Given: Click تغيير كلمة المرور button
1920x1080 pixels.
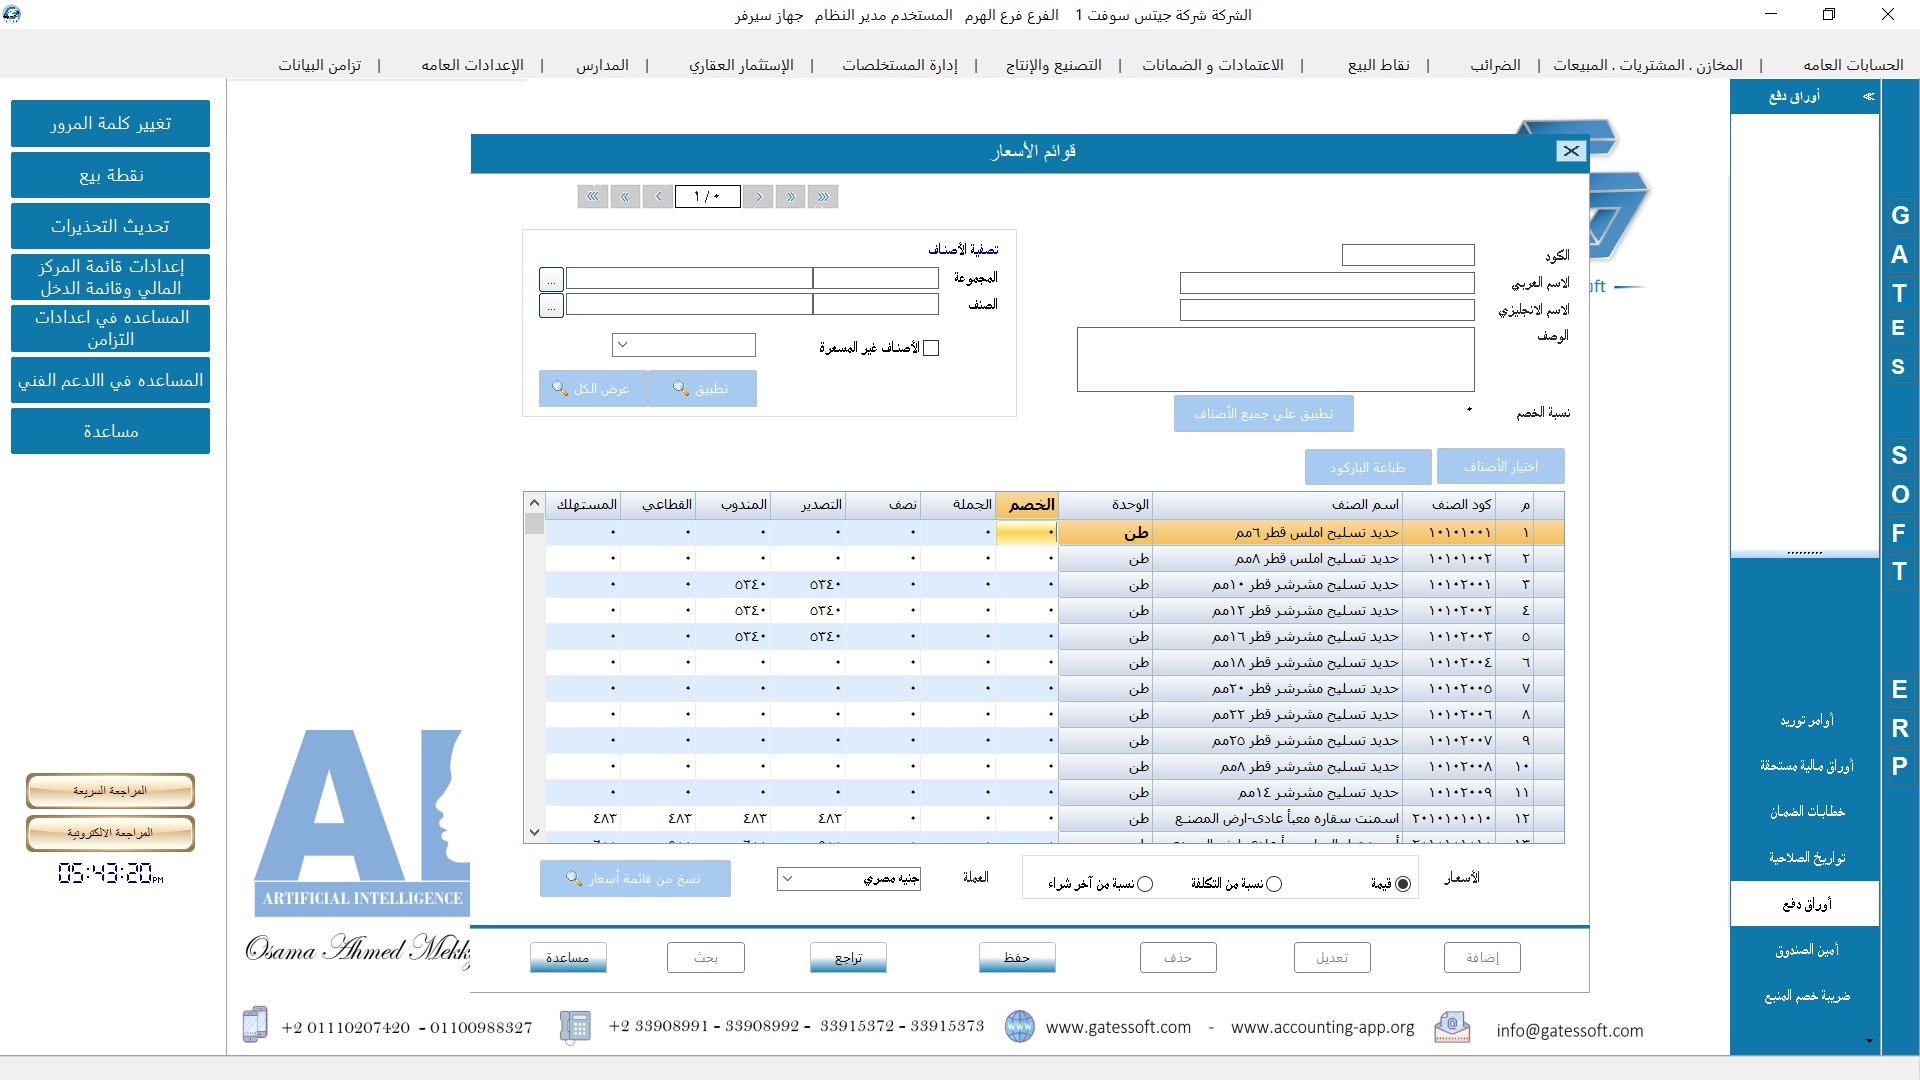Looking at the screenshot, I should coord(110,123).
